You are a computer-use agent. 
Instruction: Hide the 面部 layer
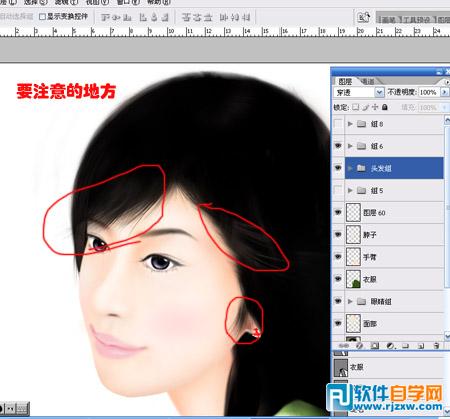click(x=338, y=323)
